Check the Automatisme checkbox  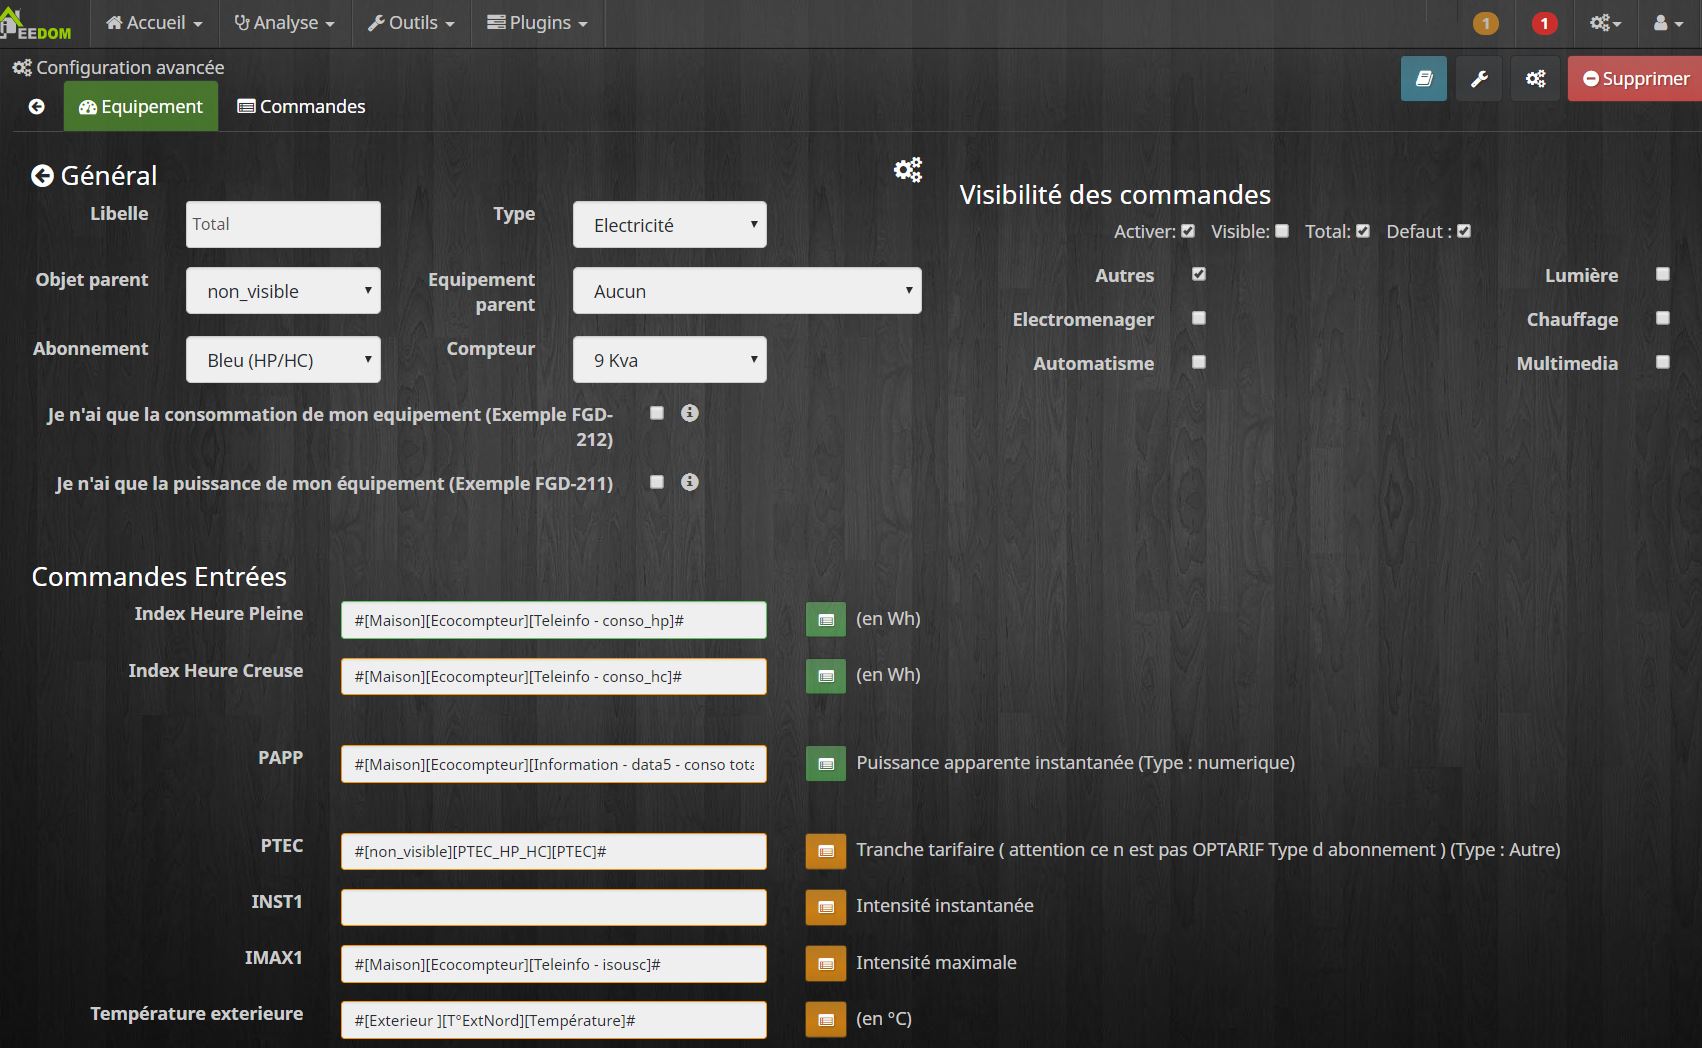click(1199, 362)
